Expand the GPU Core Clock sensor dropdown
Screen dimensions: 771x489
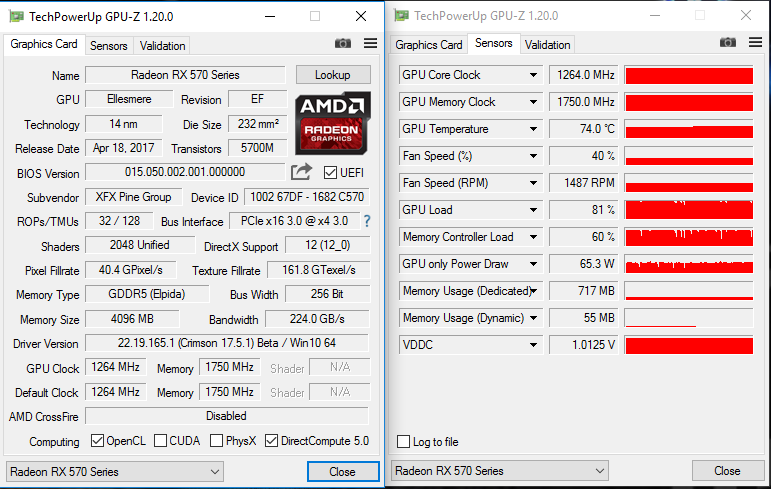click(533, 75)
